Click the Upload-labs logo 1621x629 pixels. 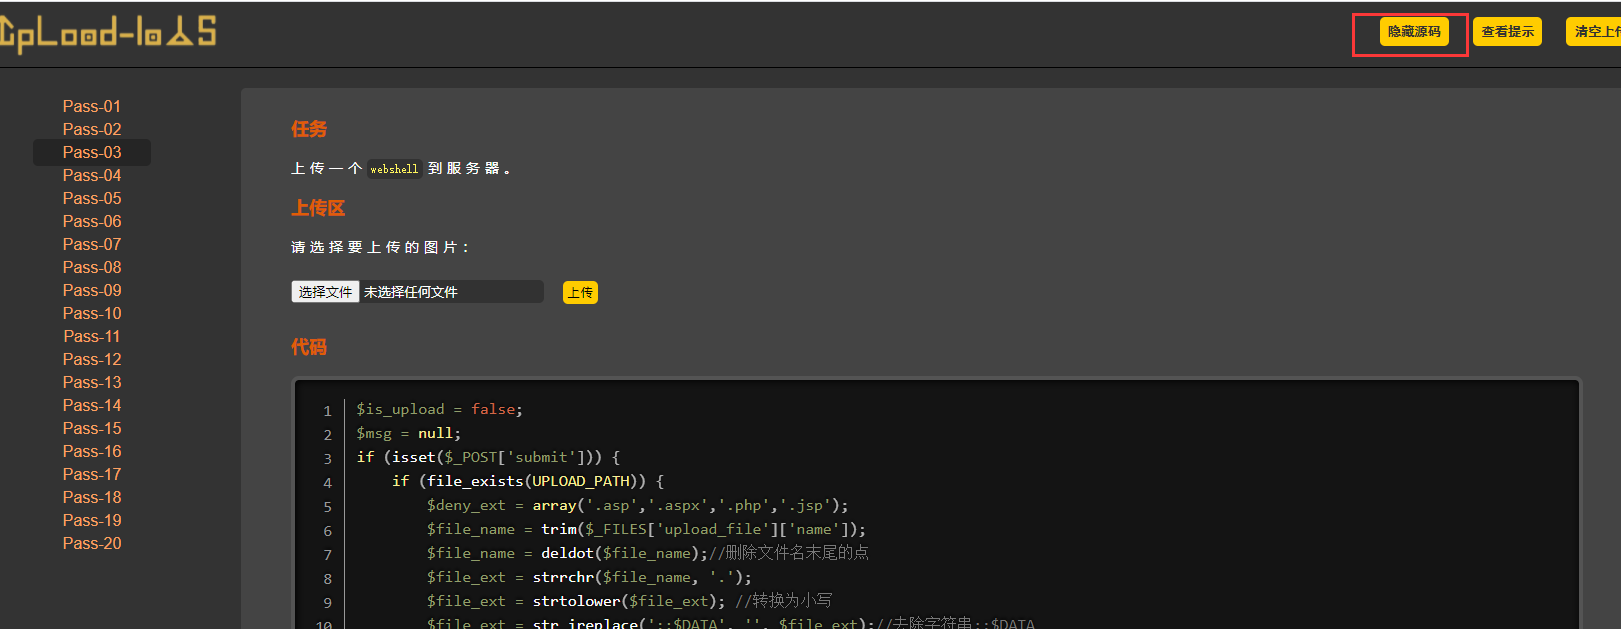(108, 33)
